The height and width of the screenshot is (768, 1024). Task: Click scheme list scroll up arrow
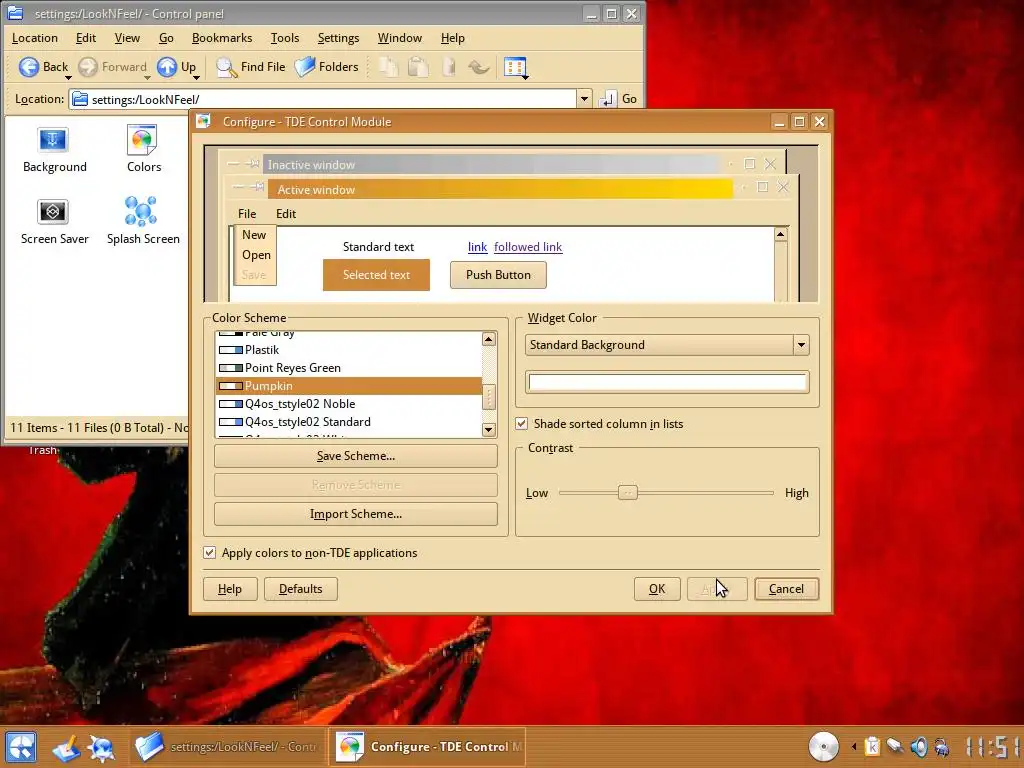pyautogui.click(x=488, y=339)
